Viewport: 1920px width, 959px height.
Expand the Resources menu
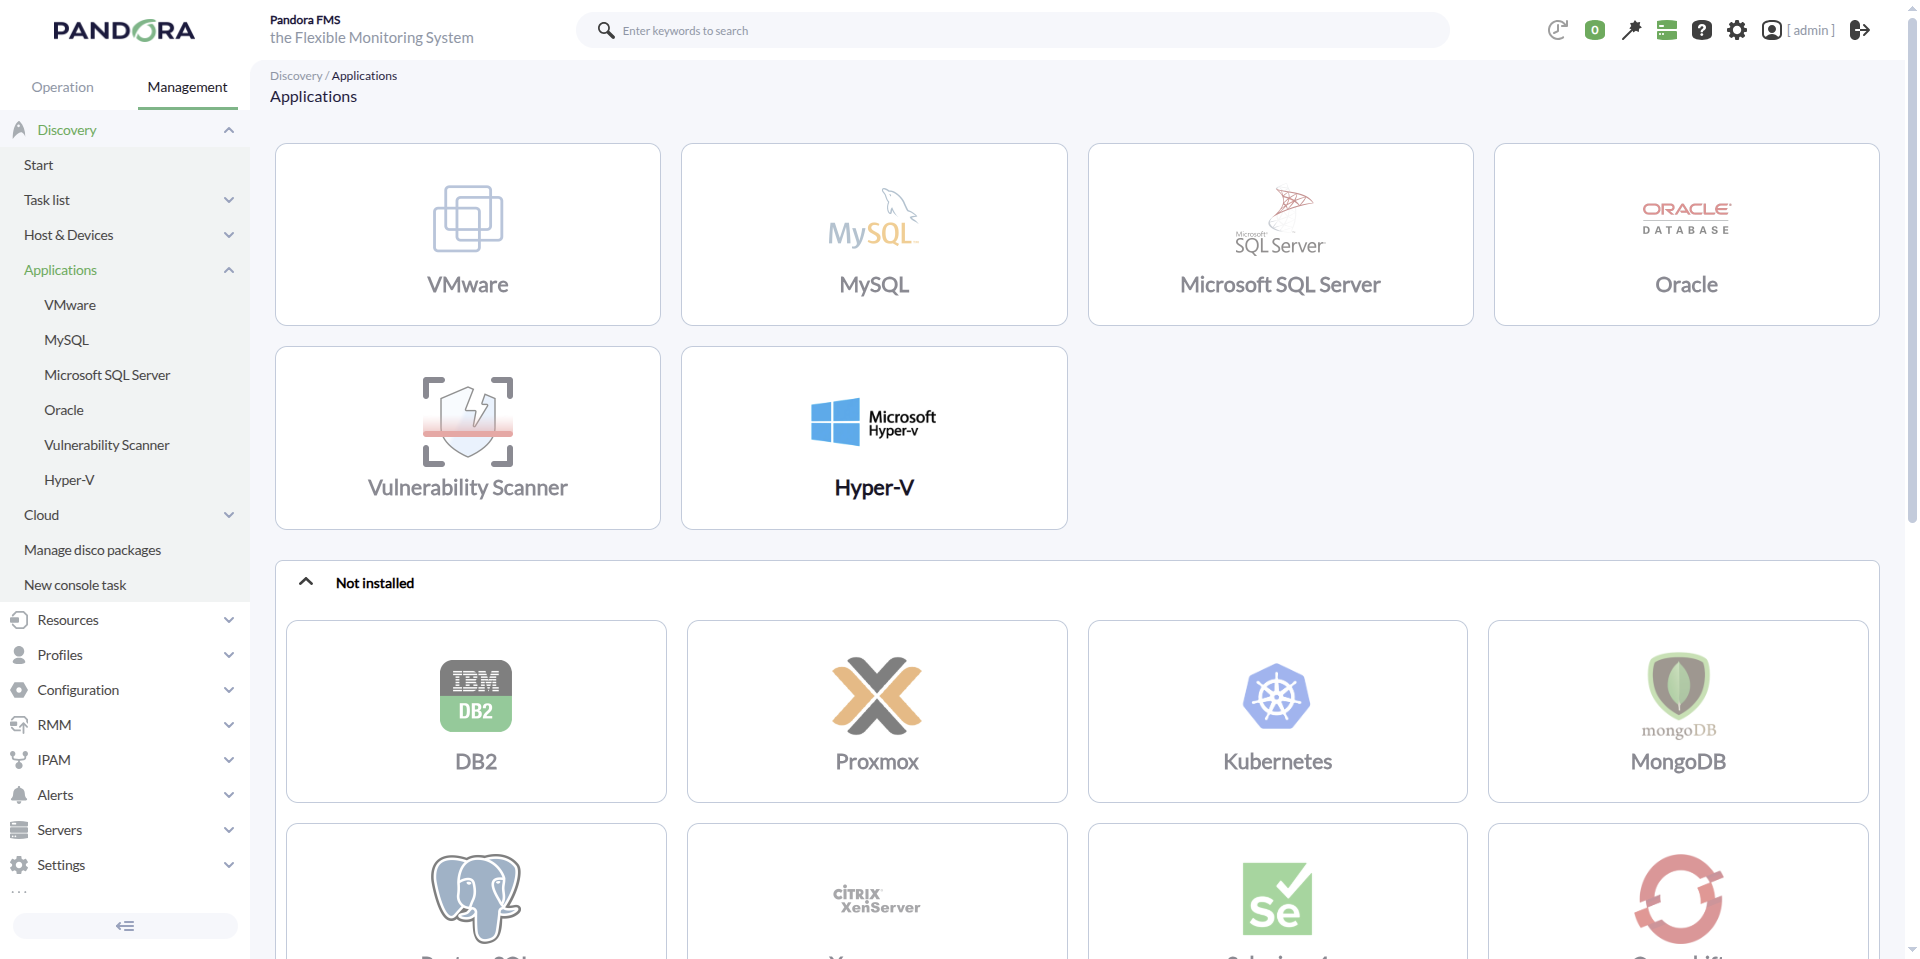tap(229, 620)
